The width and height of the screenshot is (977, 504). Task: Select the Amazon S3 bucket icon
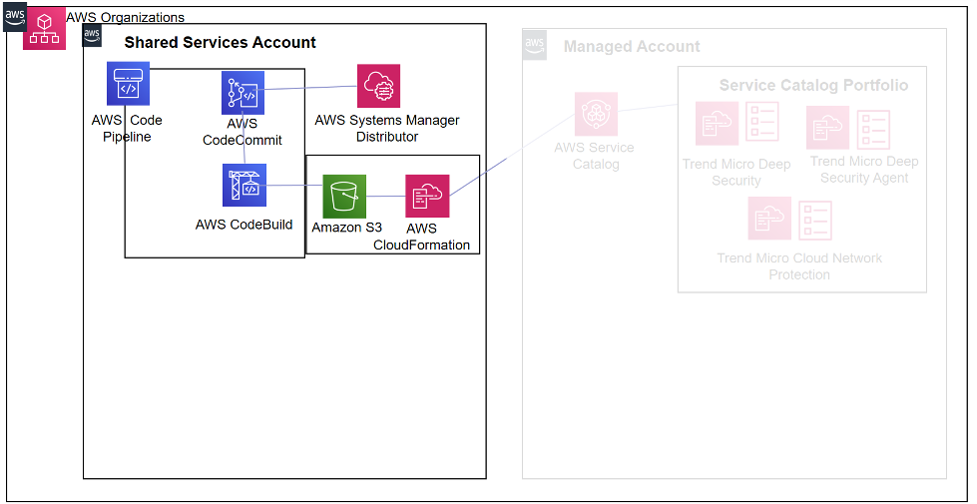coord(344,196)
